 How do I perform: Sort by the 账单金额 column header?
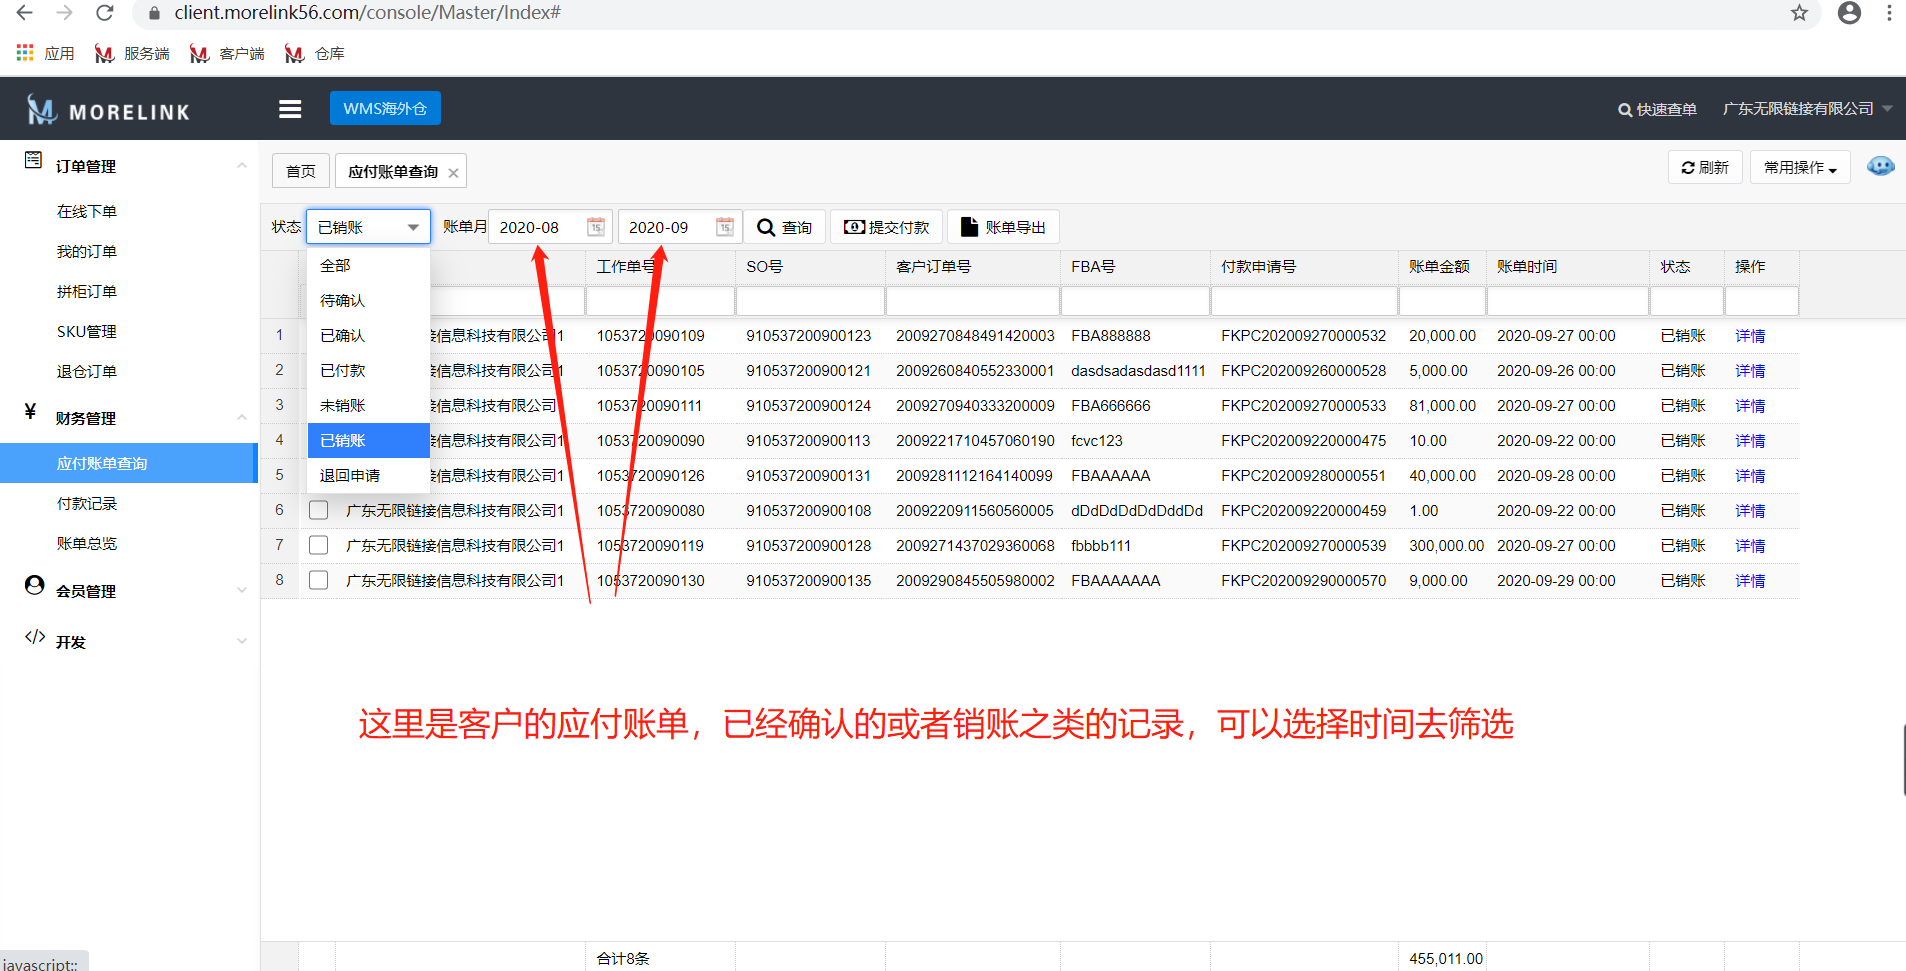point(1439,266)
